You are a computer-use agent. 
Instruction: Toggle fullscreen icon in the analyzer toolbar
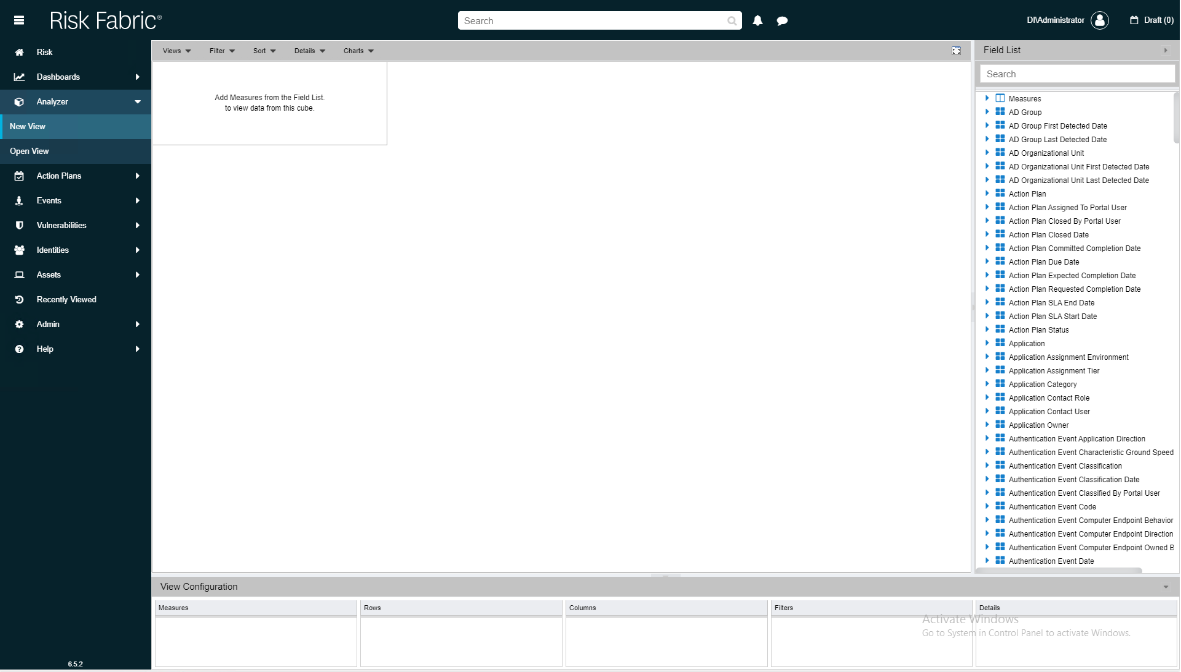click(x=956, y=50)
